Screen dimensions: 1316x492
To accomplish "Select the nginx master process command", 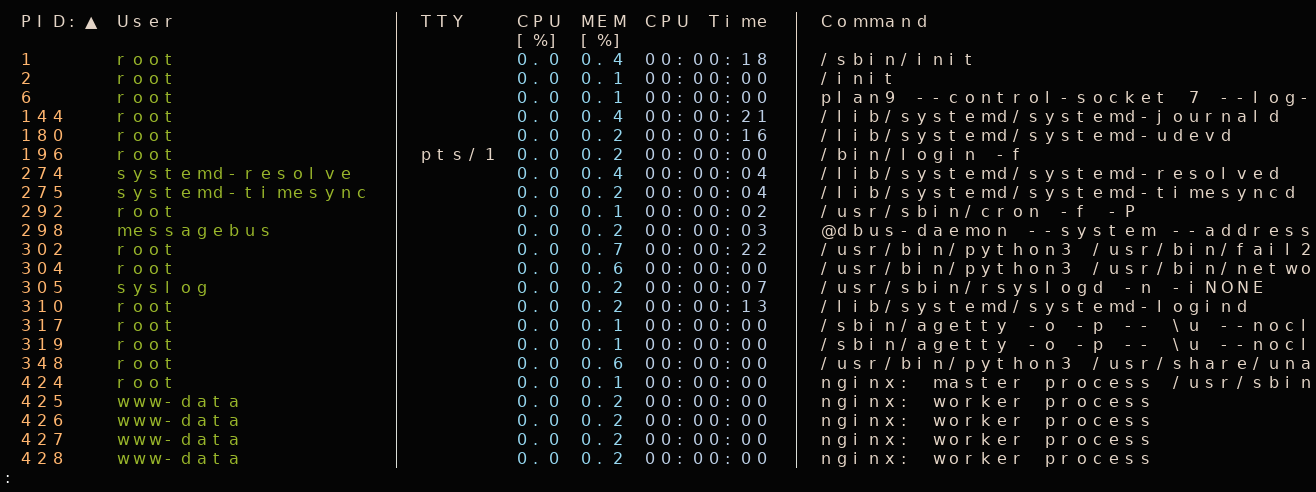I will coord(1065,383).
